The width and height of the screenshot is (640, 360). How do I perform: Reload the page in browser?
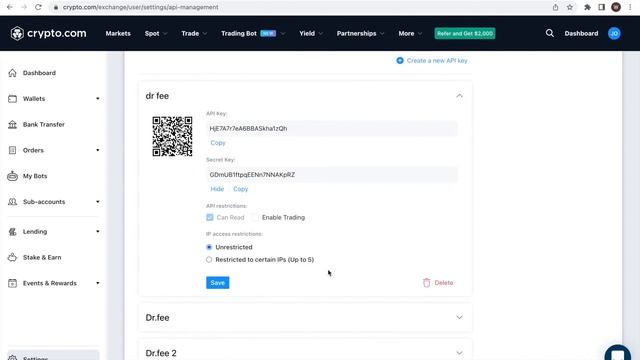(x=38, y=7)
